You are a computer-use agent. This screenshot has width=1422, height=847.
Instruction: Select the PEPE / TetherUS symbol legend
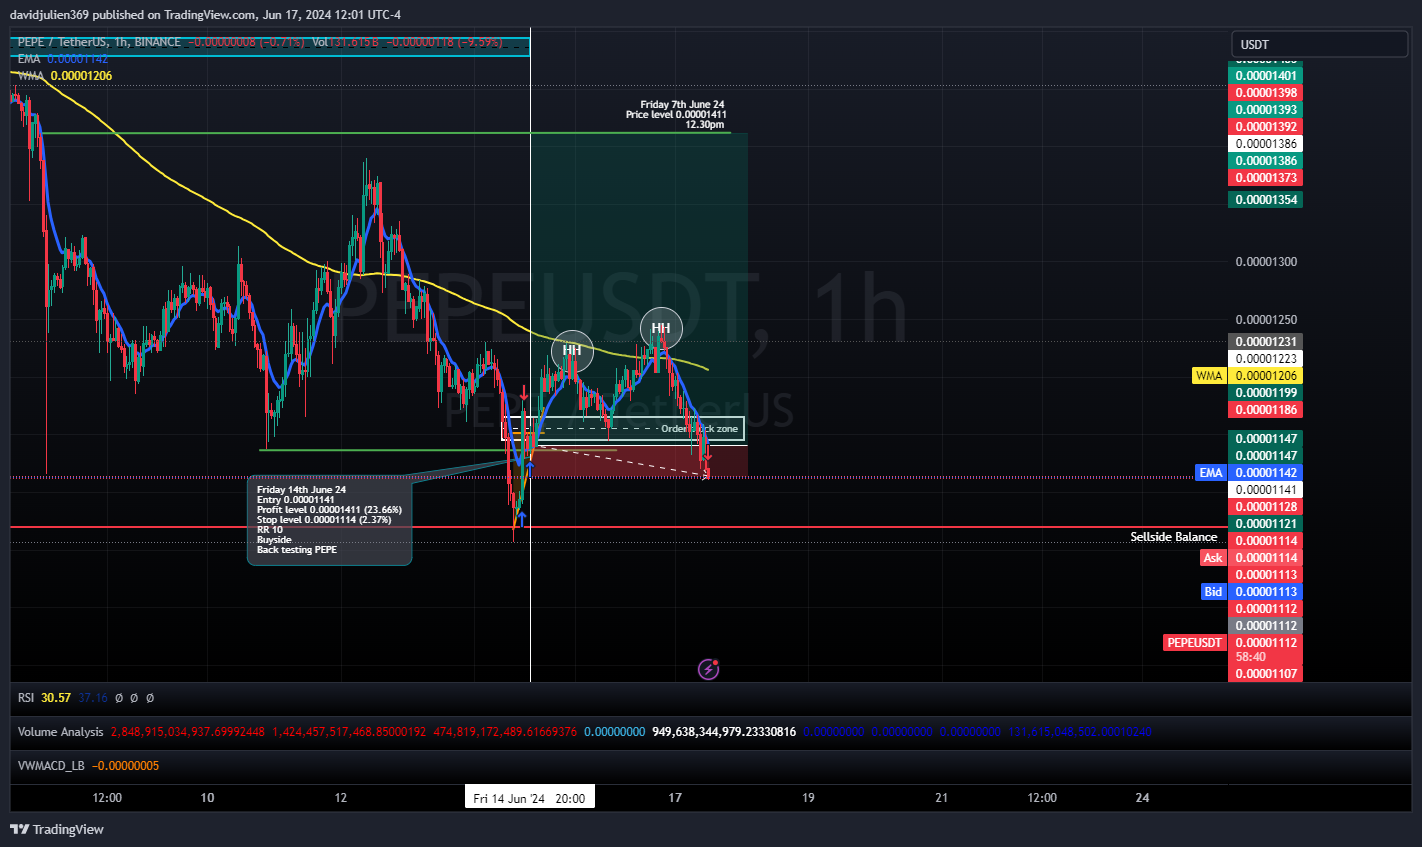pyautogui.click(x=99, y=43)
